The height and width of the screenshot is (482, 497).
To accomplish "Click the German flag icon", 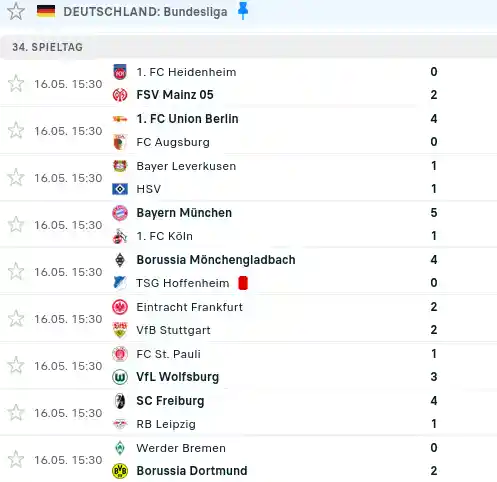I will (x=46, y=11).
